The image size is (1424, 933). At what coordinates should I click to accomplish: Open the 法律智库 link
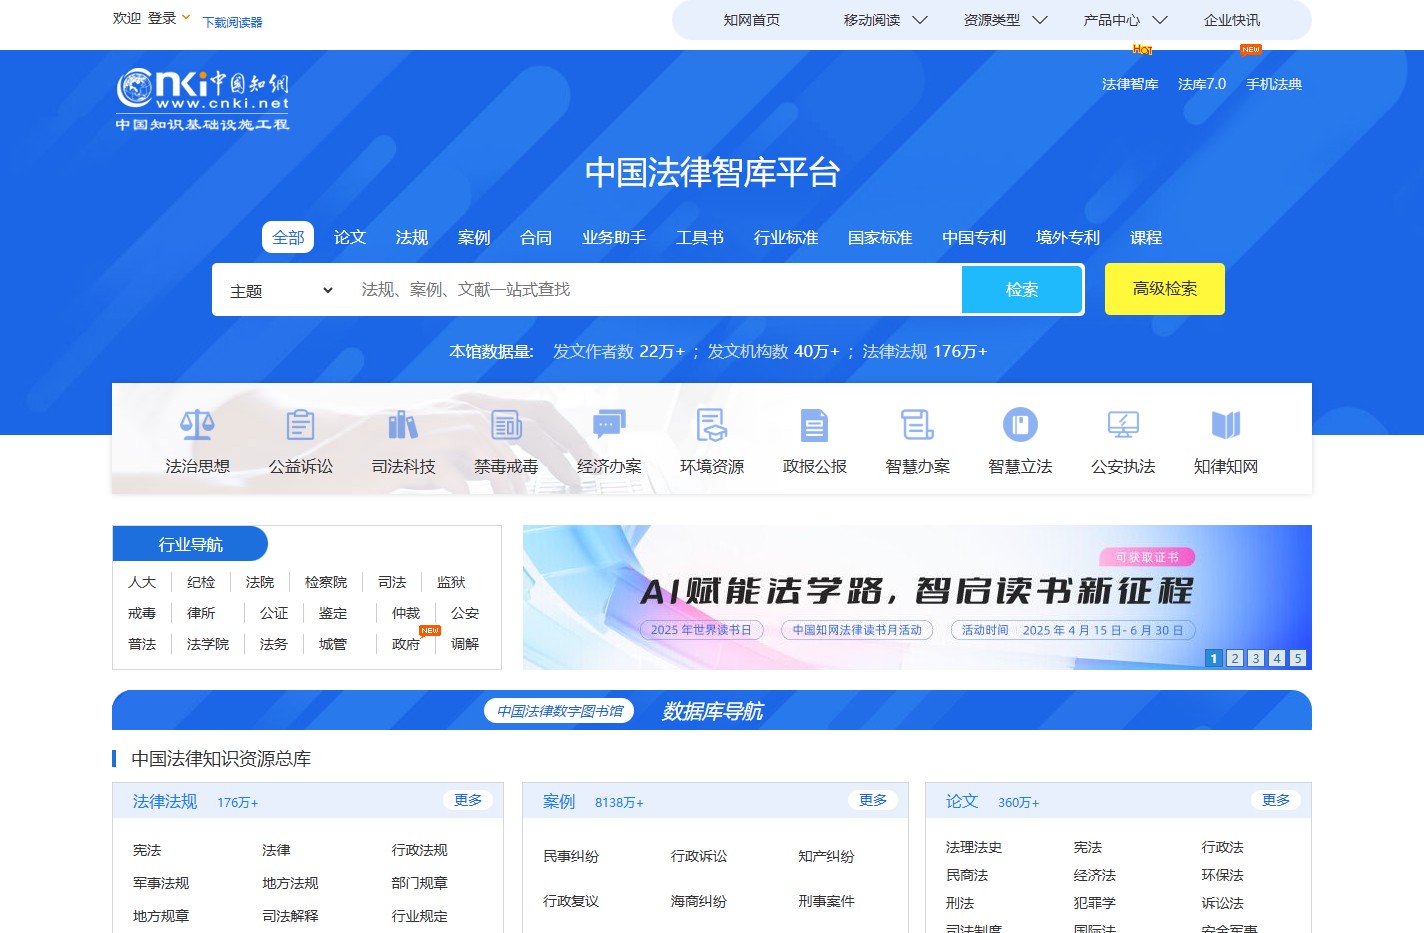[1130, 84]
